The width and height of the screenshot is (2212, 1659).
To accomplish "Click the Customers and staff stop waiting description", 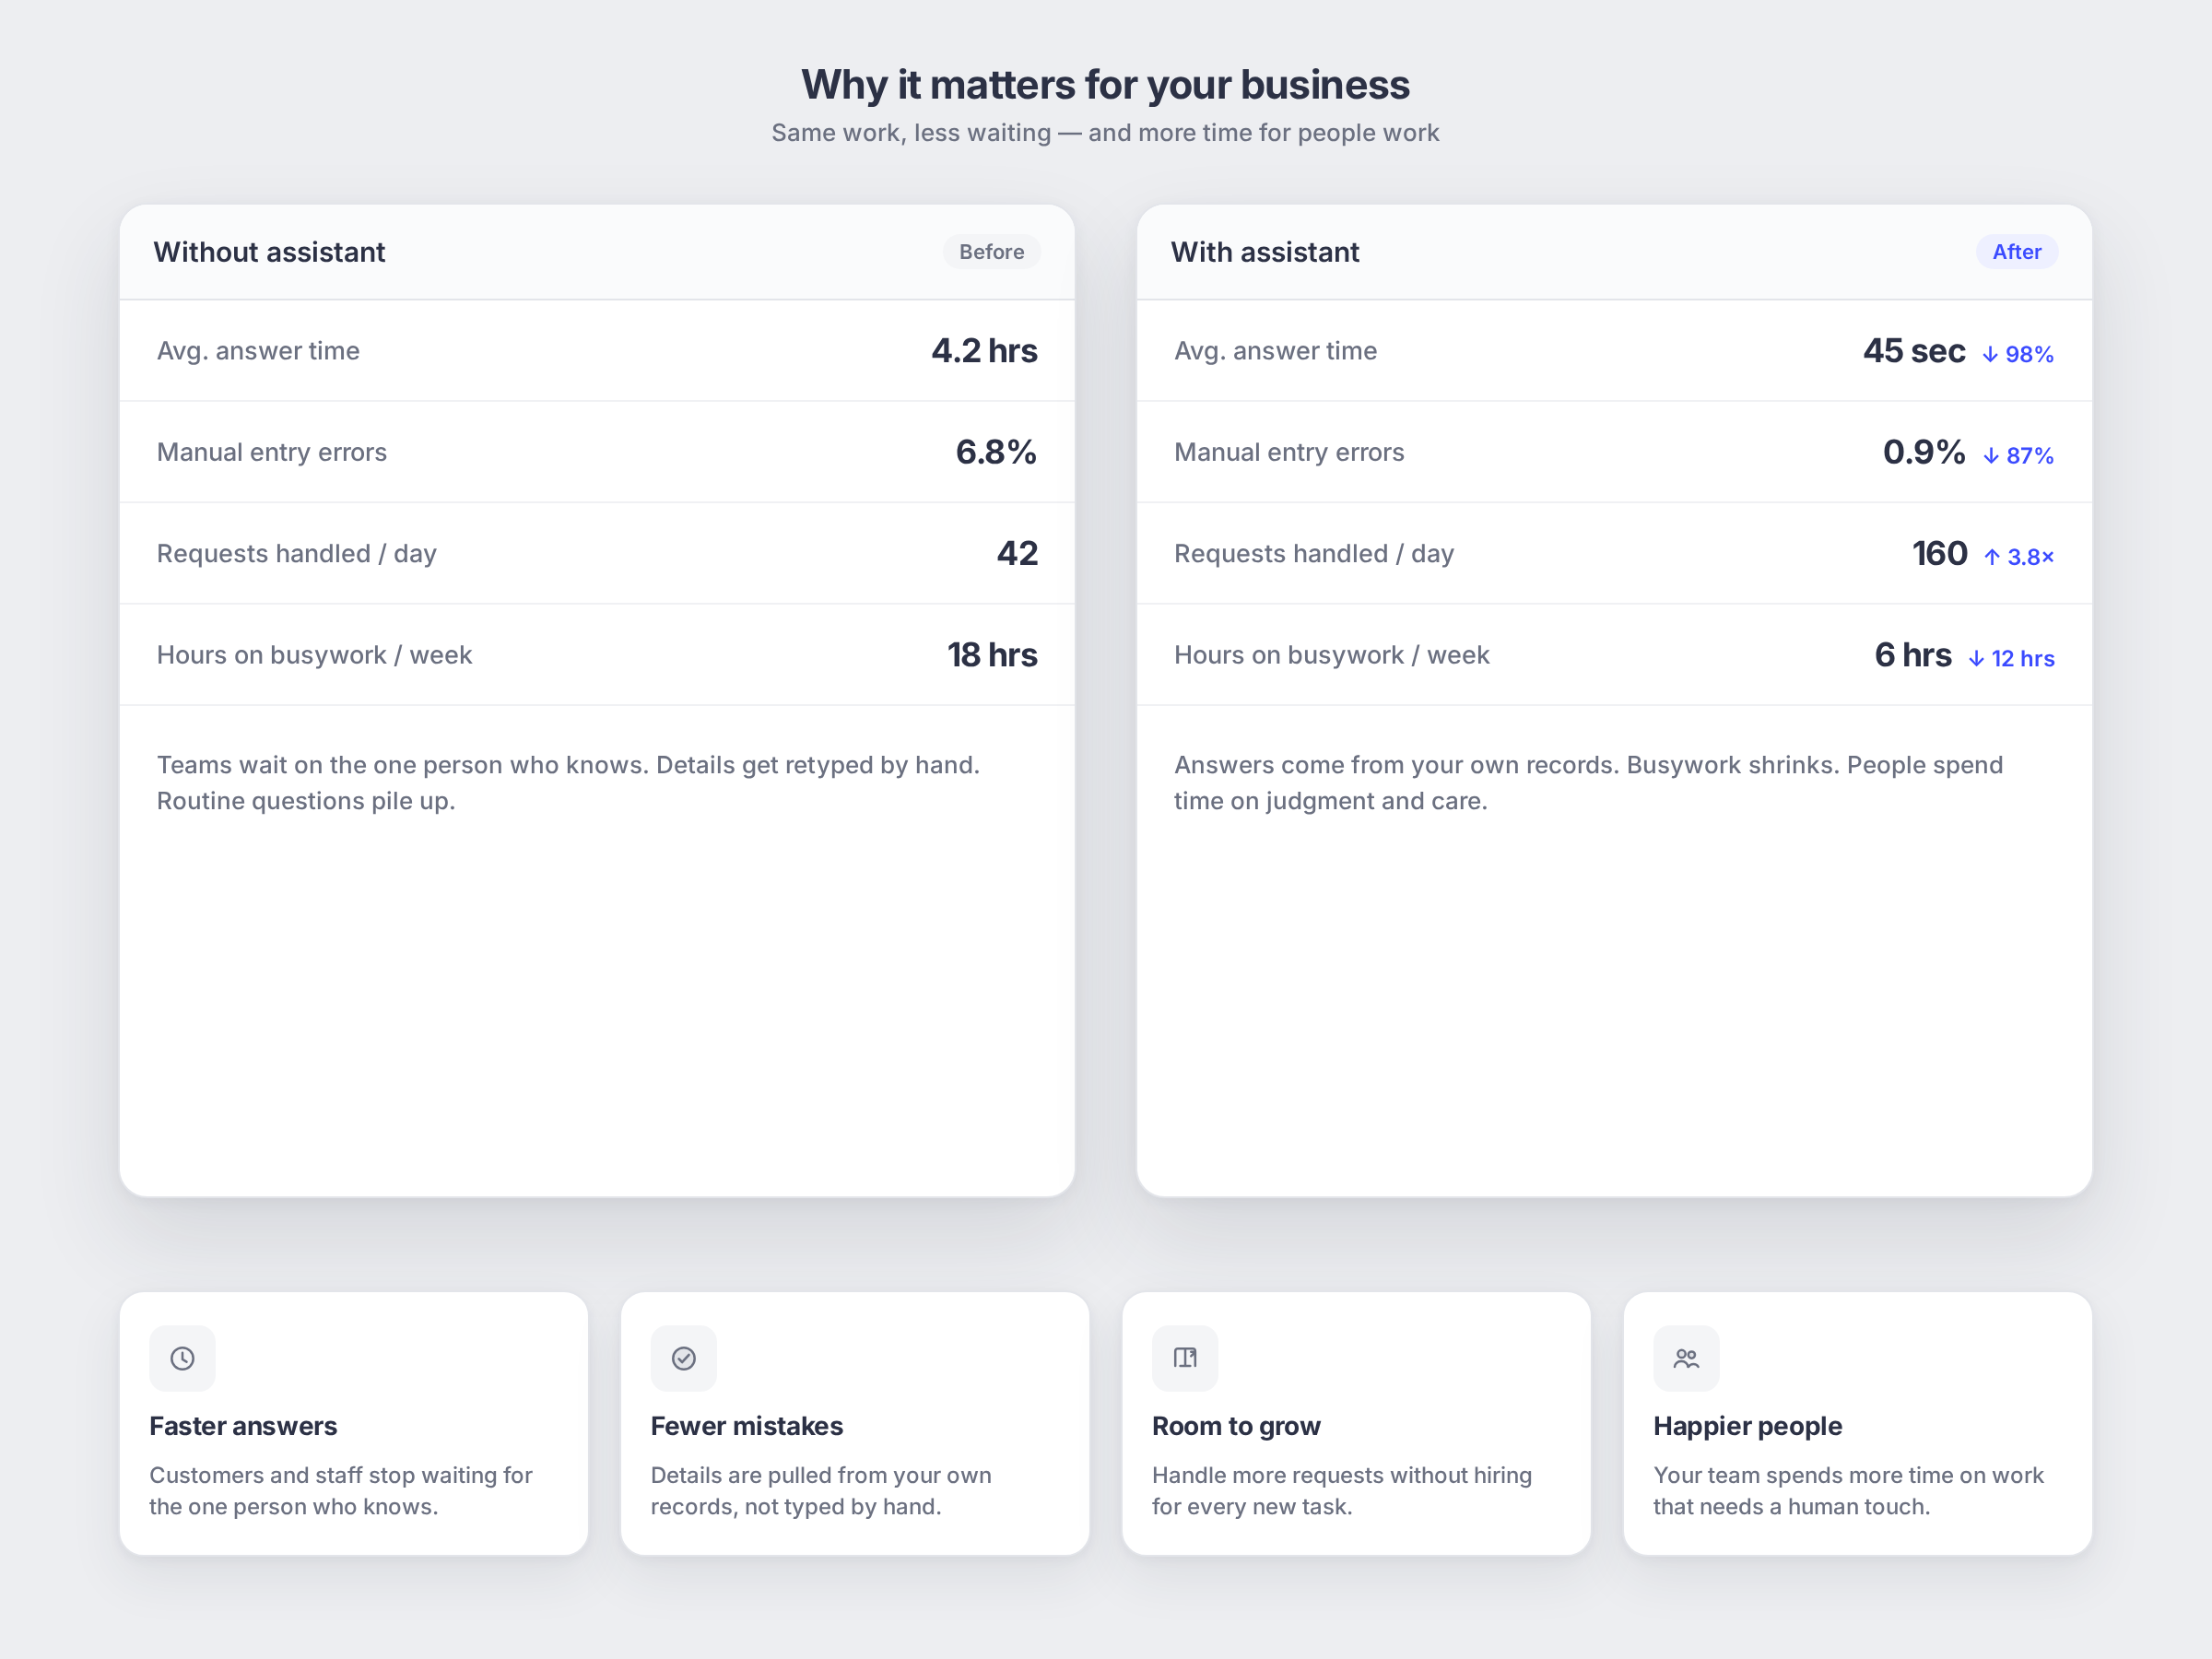I will coord(341,1491).
